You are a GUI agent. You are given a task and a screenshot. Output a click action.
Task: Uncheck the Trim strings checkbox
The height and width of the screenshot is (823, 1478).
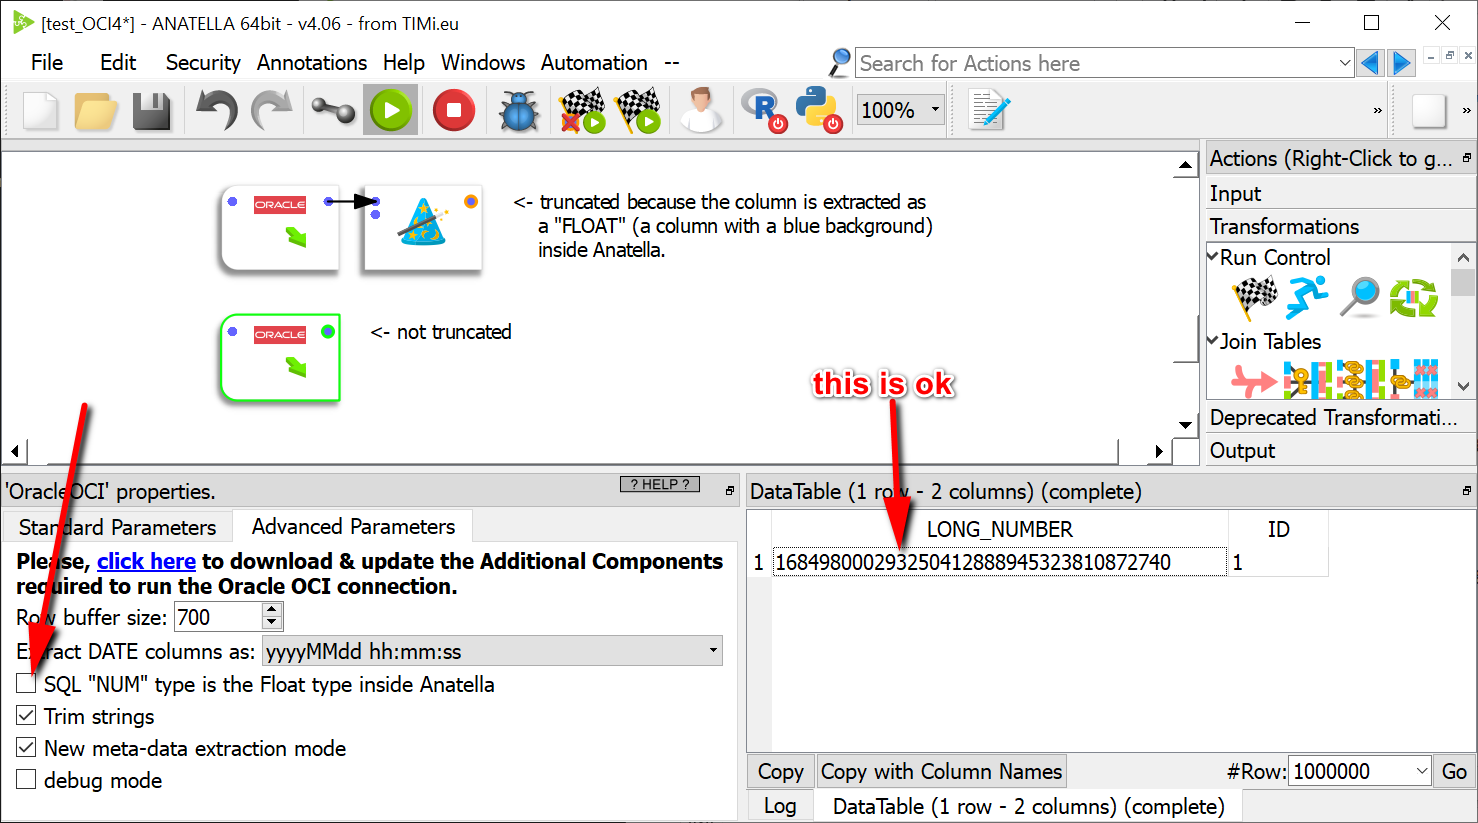click(x=27, y=716)
